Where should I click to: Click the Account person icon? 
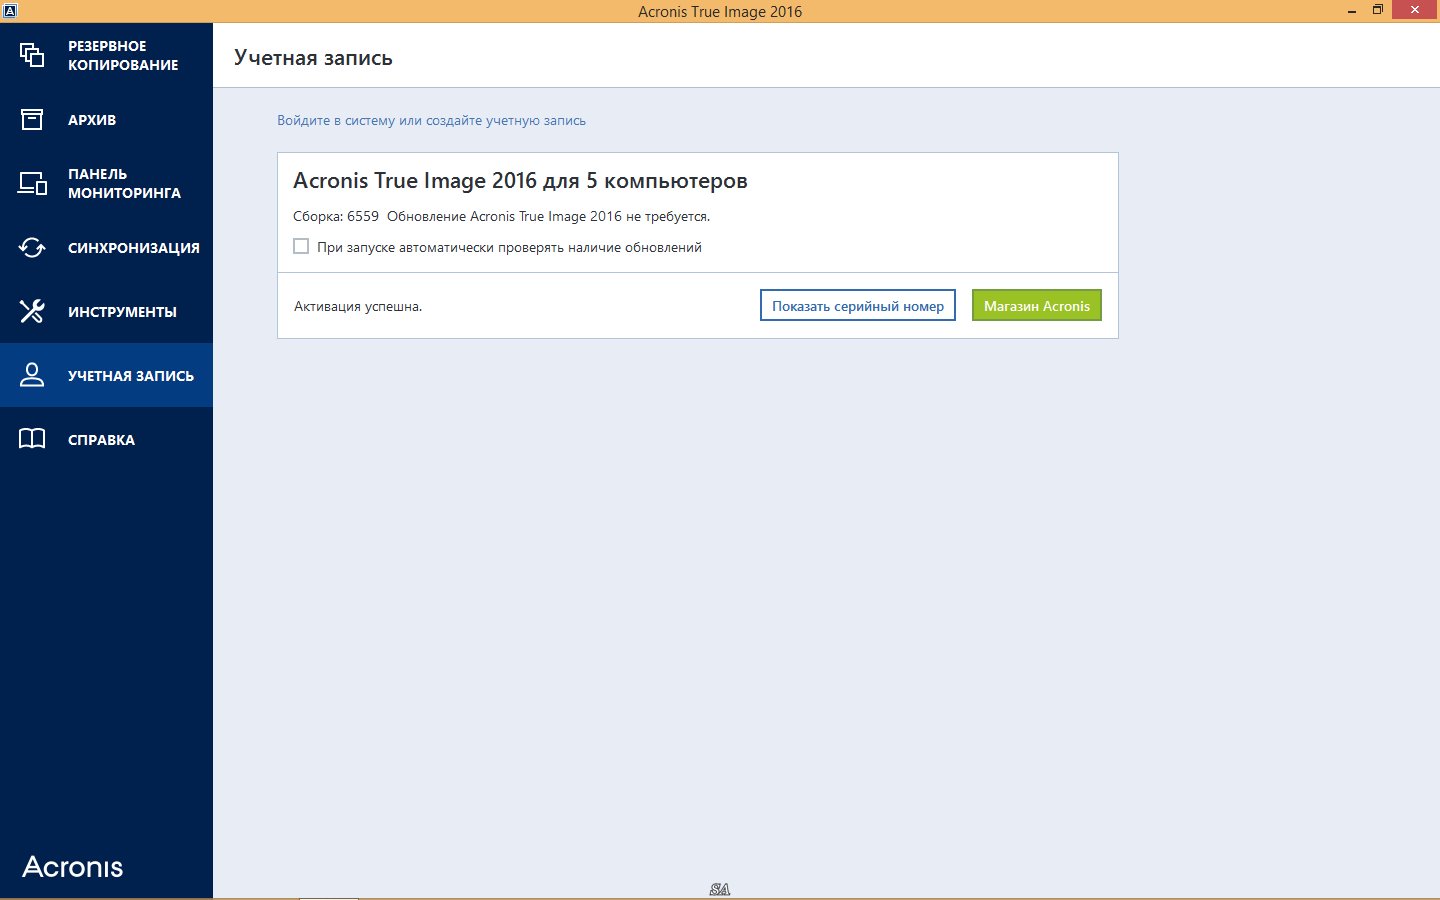coord(32,375)
